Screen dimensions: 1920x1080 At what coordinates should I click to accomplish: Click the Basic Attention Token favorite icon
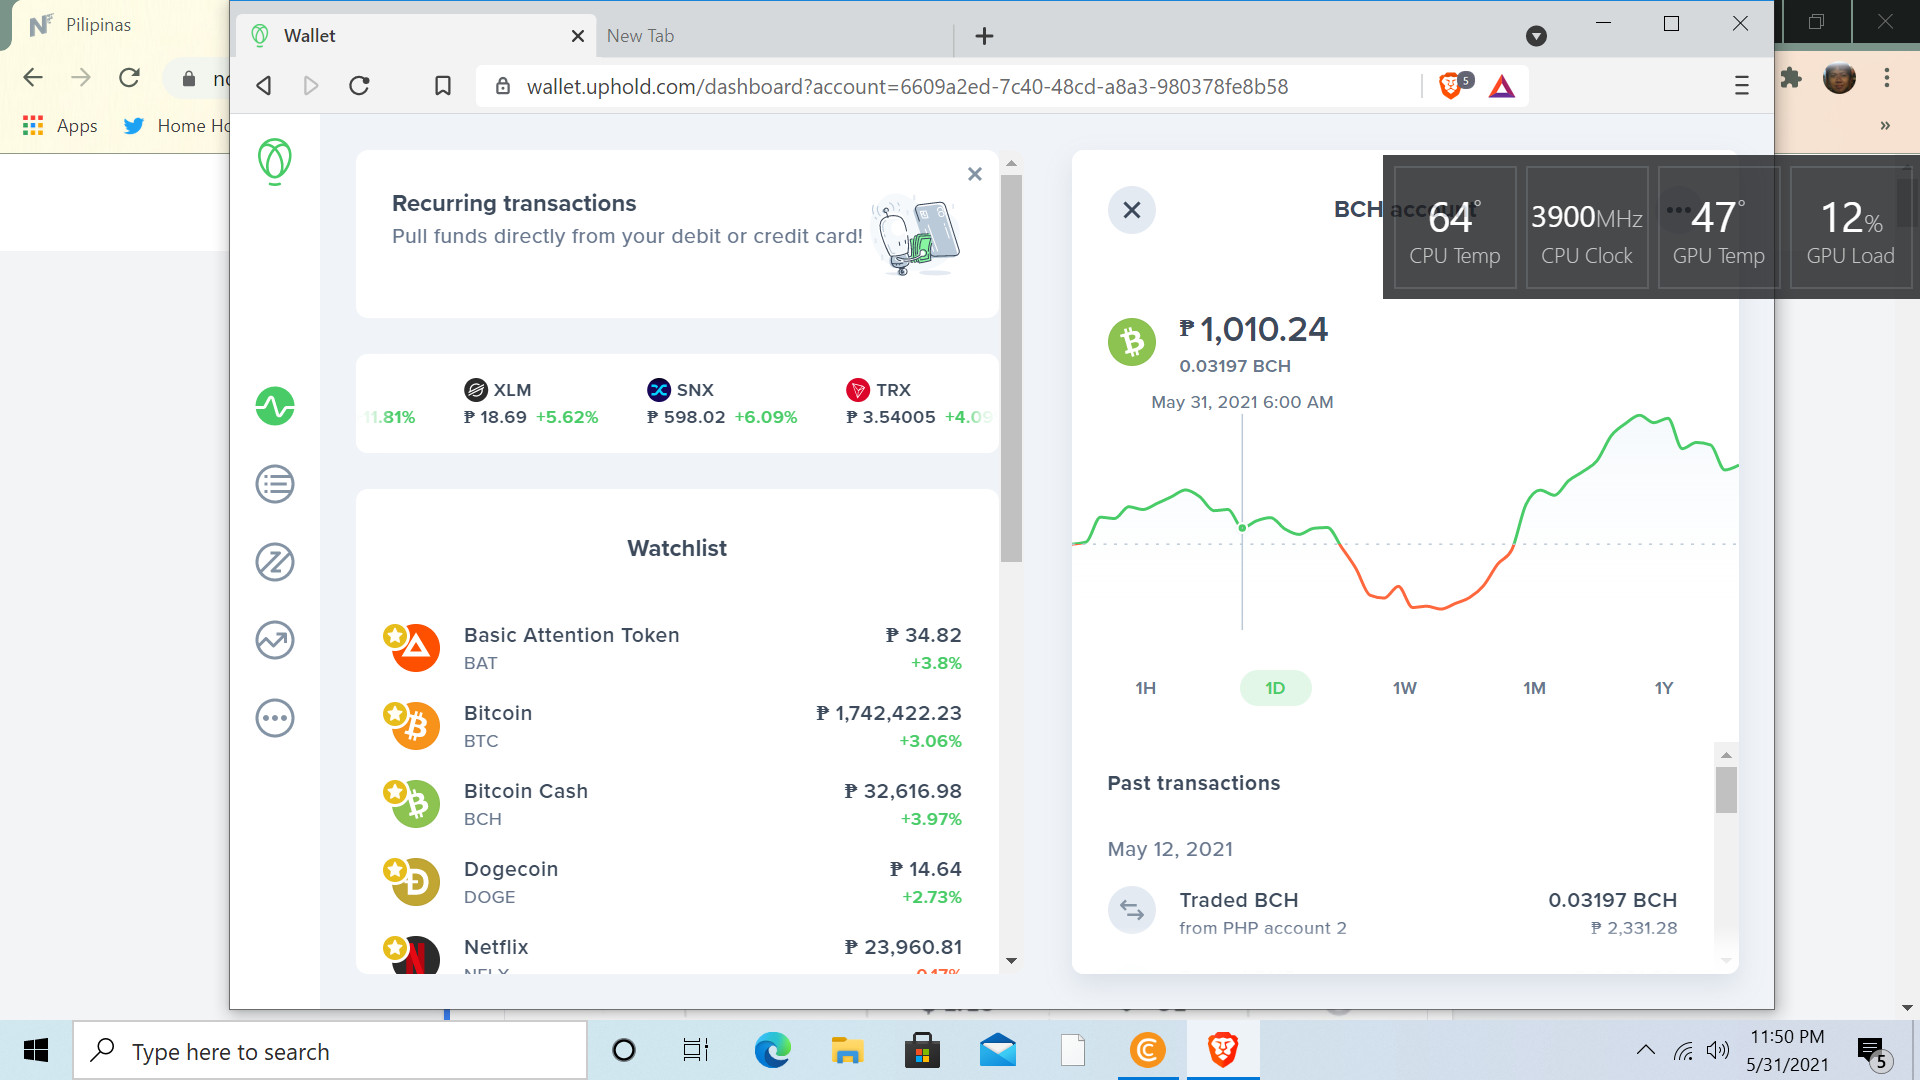(395, 635)
